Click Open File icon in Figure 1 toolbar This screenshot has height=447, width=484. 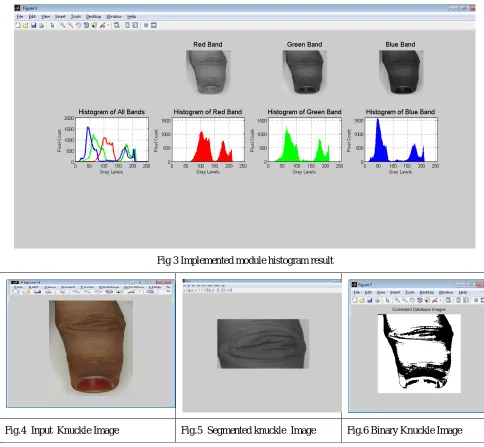tap(25, 25)
